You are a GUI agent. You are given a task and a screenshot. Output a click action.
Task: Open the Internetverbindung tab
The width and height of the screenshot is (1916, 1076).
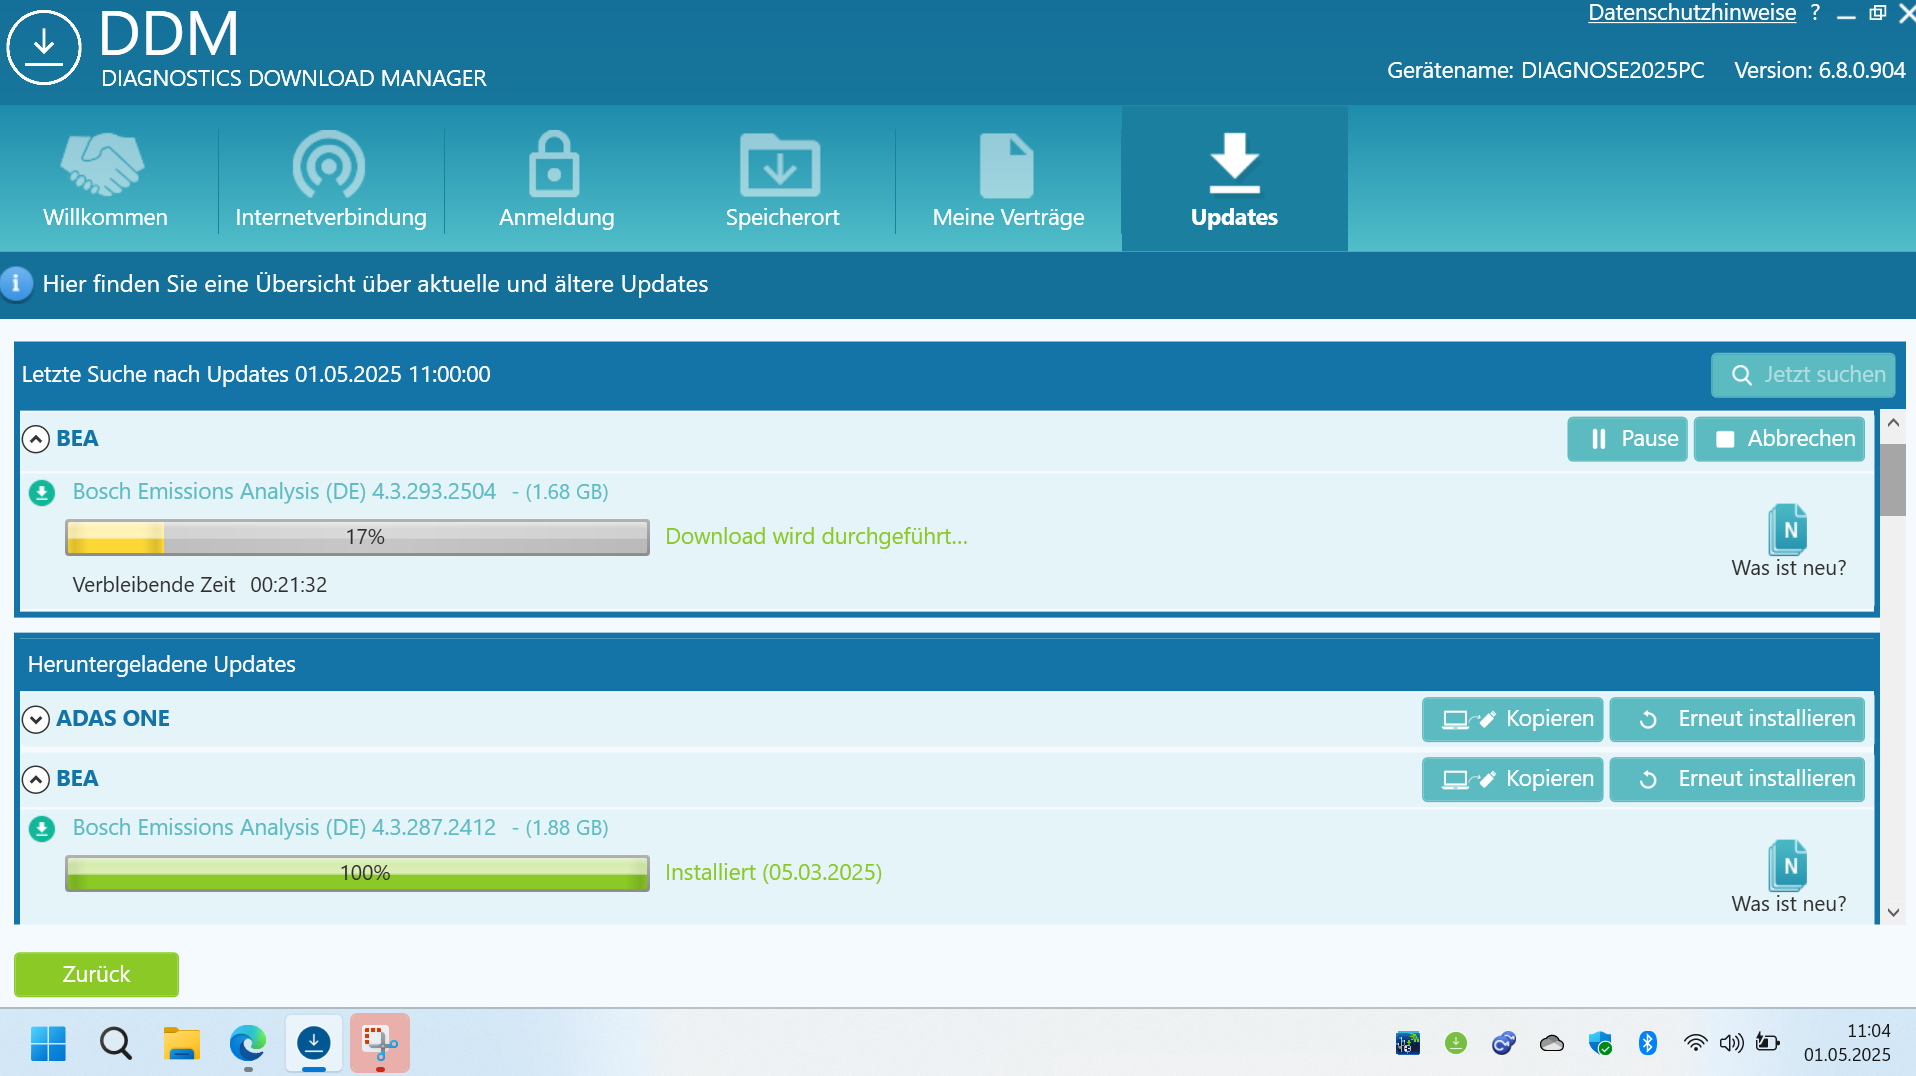(x=331, y=180)
